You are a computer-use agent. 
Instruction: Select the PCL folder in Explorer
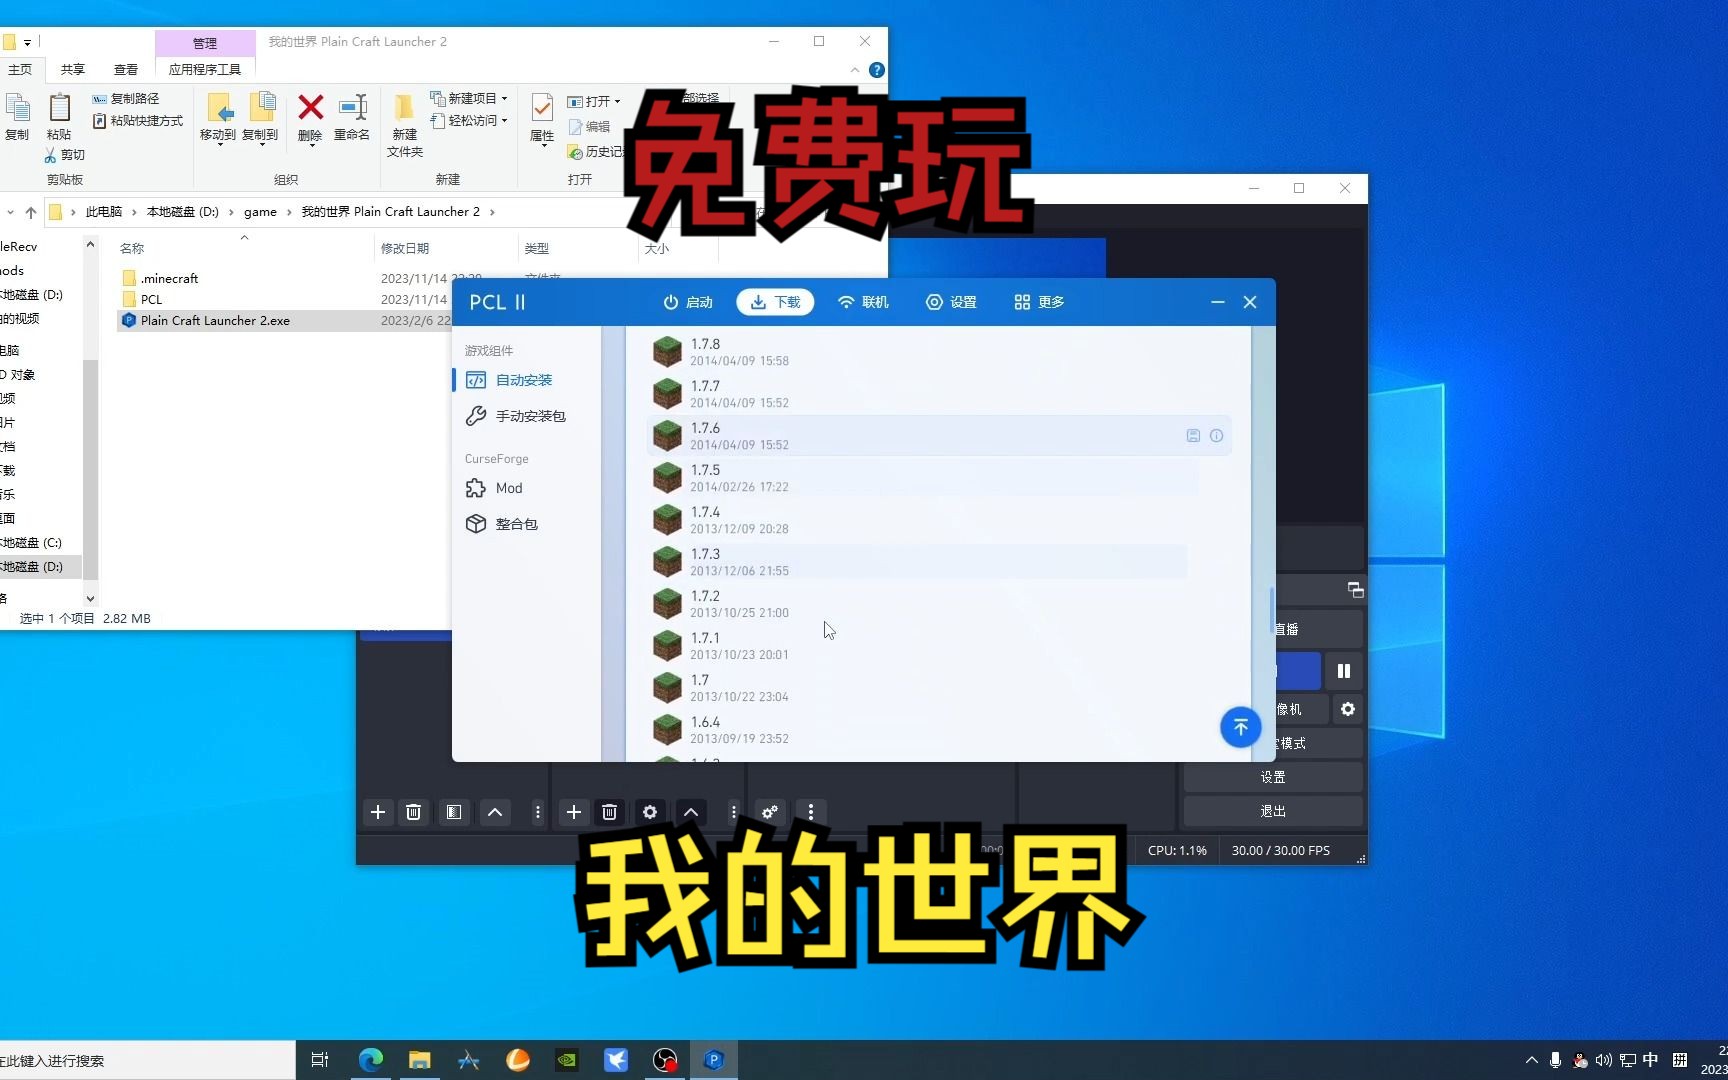tap(151, 300)
